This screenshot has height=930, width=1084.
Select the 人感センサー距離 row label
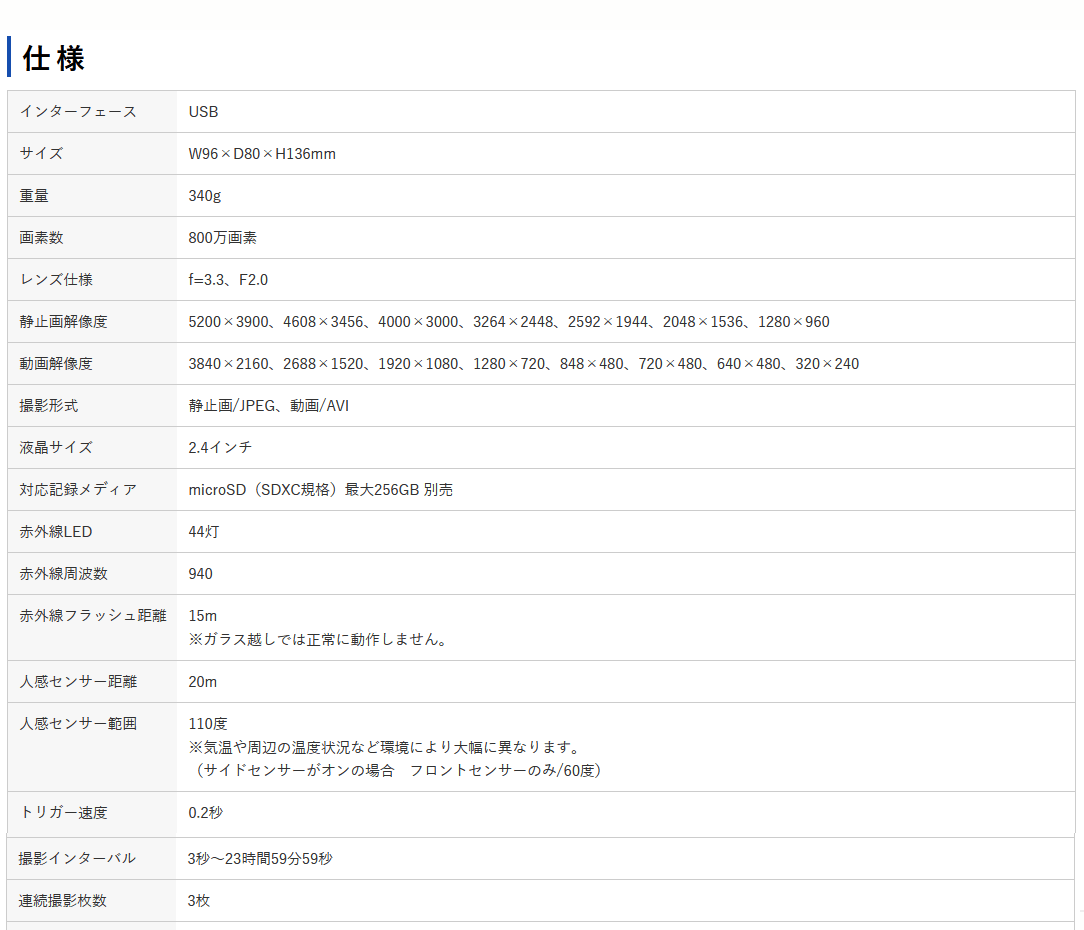[78, 682]
